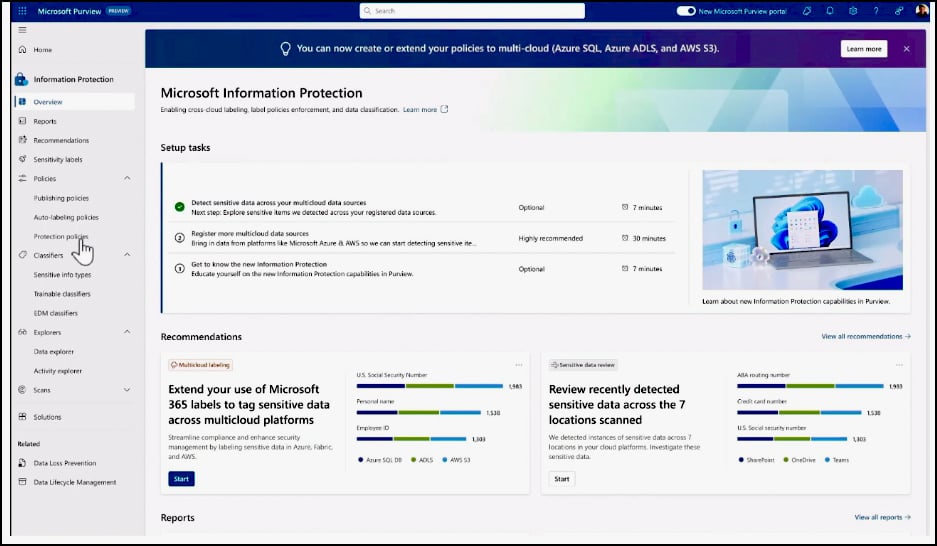The image size is (937, 546).
Task: Click the Learn more banner button
Action: tap(863, 49)
